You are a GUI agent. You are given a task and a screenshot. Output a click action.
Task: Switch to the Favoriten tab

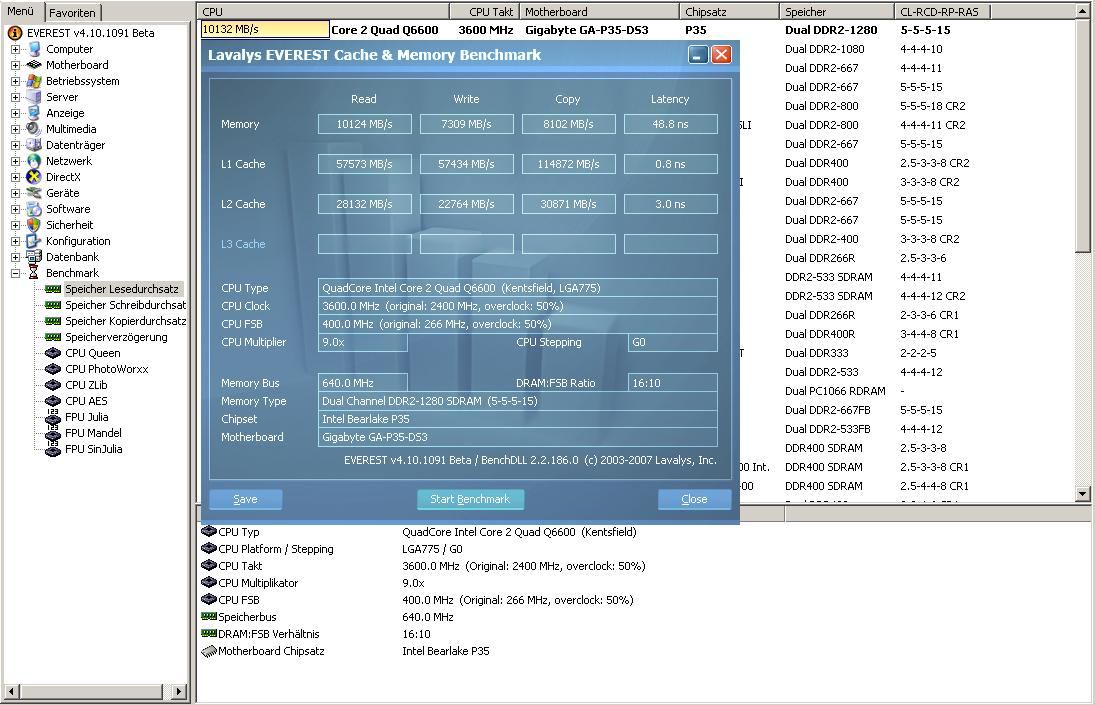point(73,13)
